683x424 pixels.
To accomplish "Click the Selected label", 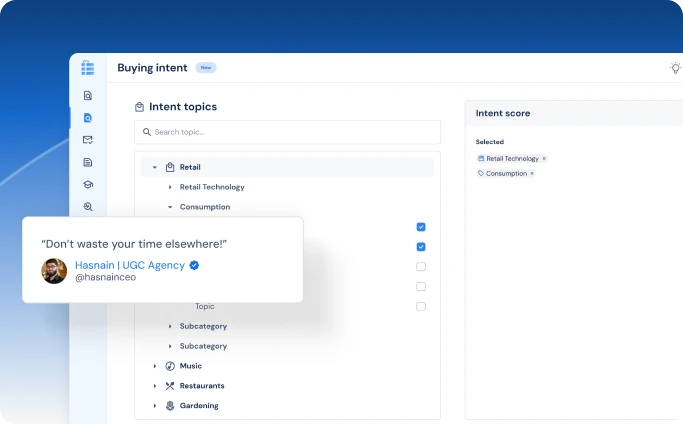I will coord(490,142).
